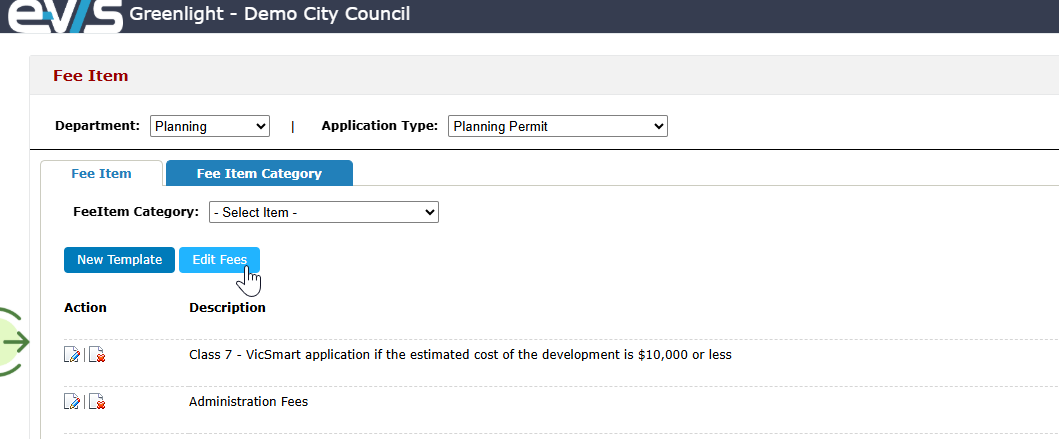The image size is (1059, 439).
Task: Click the Fee Item panel heading
Action: [91, 76]
